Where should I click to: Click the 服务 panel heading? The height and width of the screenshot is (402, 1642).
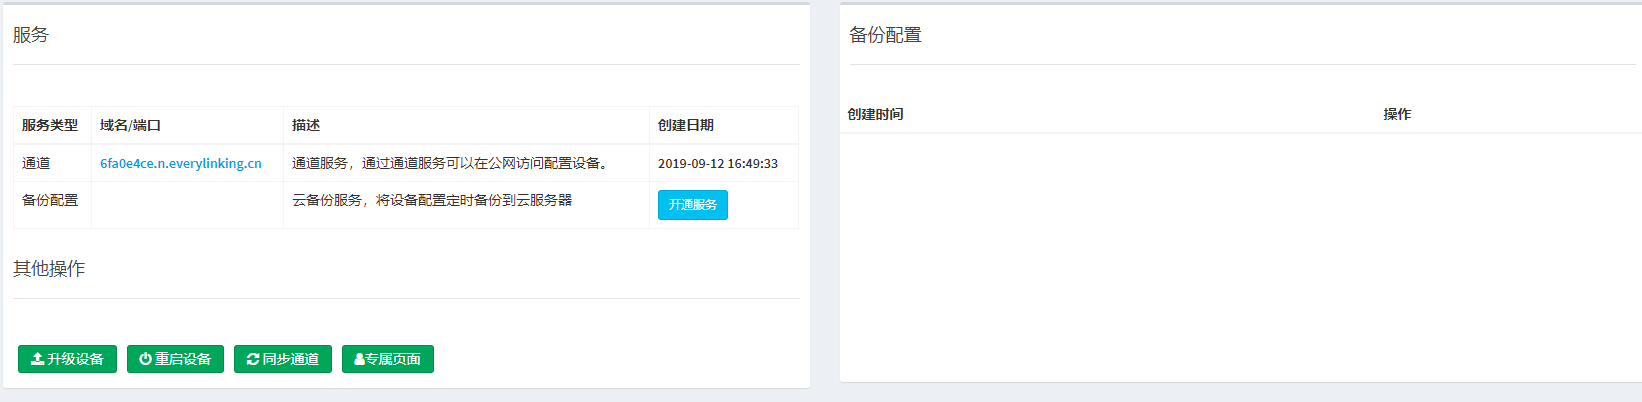31,35
